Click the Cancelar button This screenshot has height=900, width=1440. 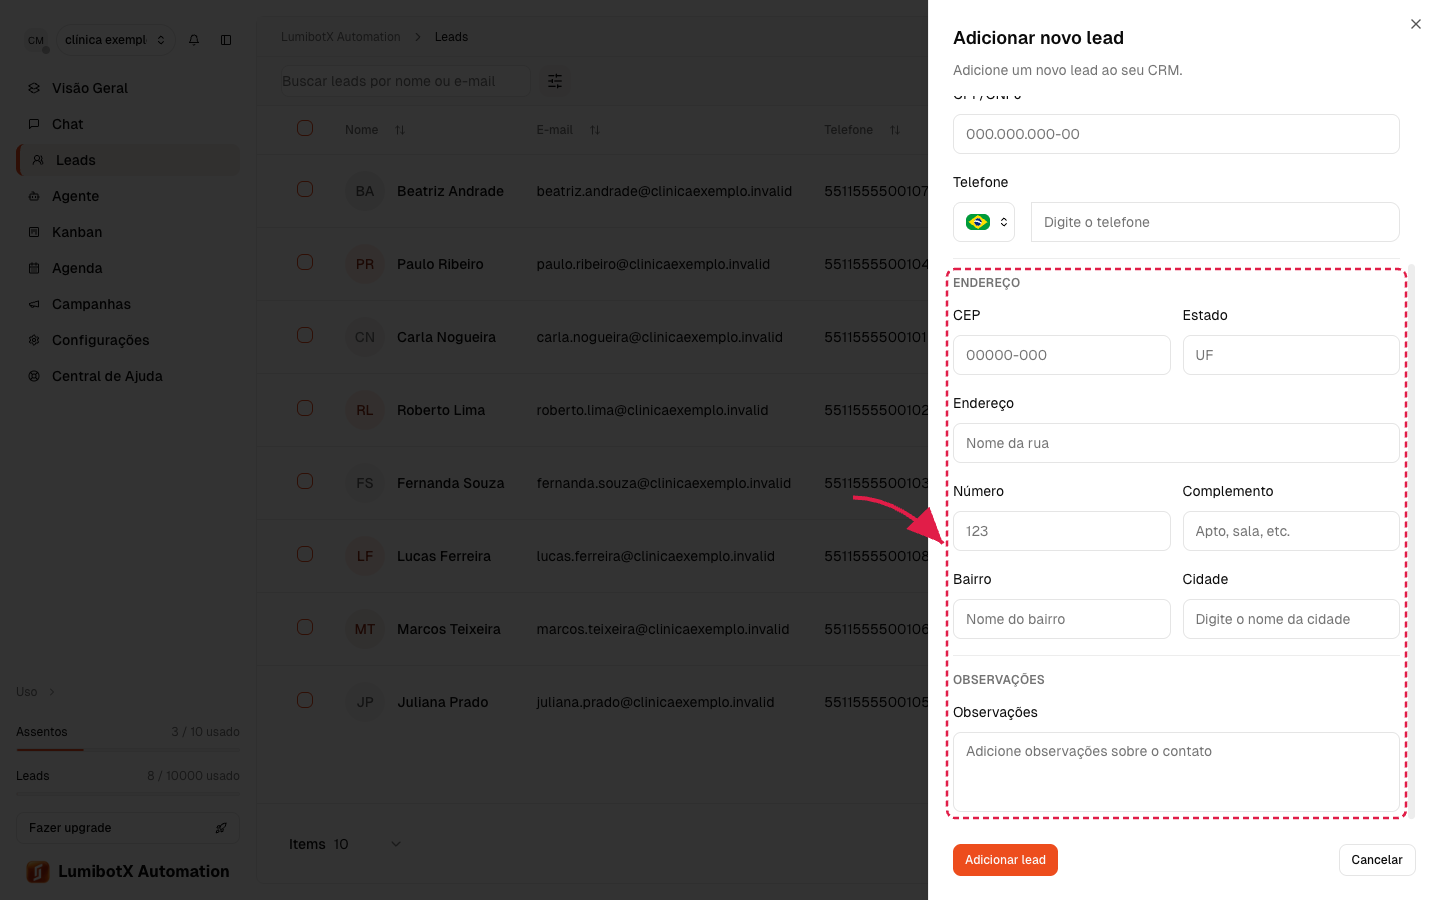pos(1377,860)
